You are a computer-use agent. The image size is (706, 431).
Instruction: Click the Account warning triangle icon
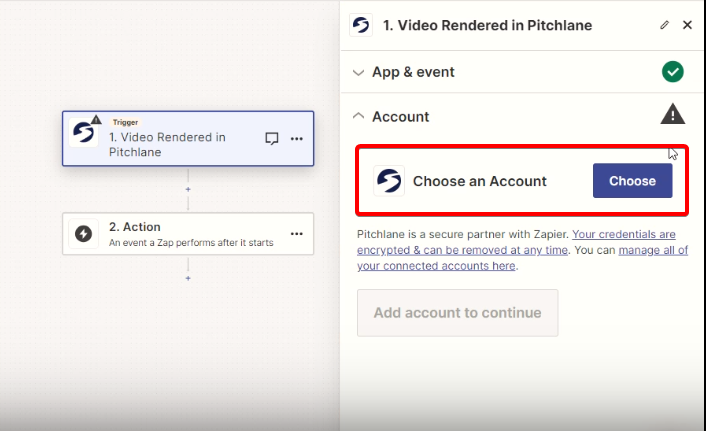click(673, 114)
